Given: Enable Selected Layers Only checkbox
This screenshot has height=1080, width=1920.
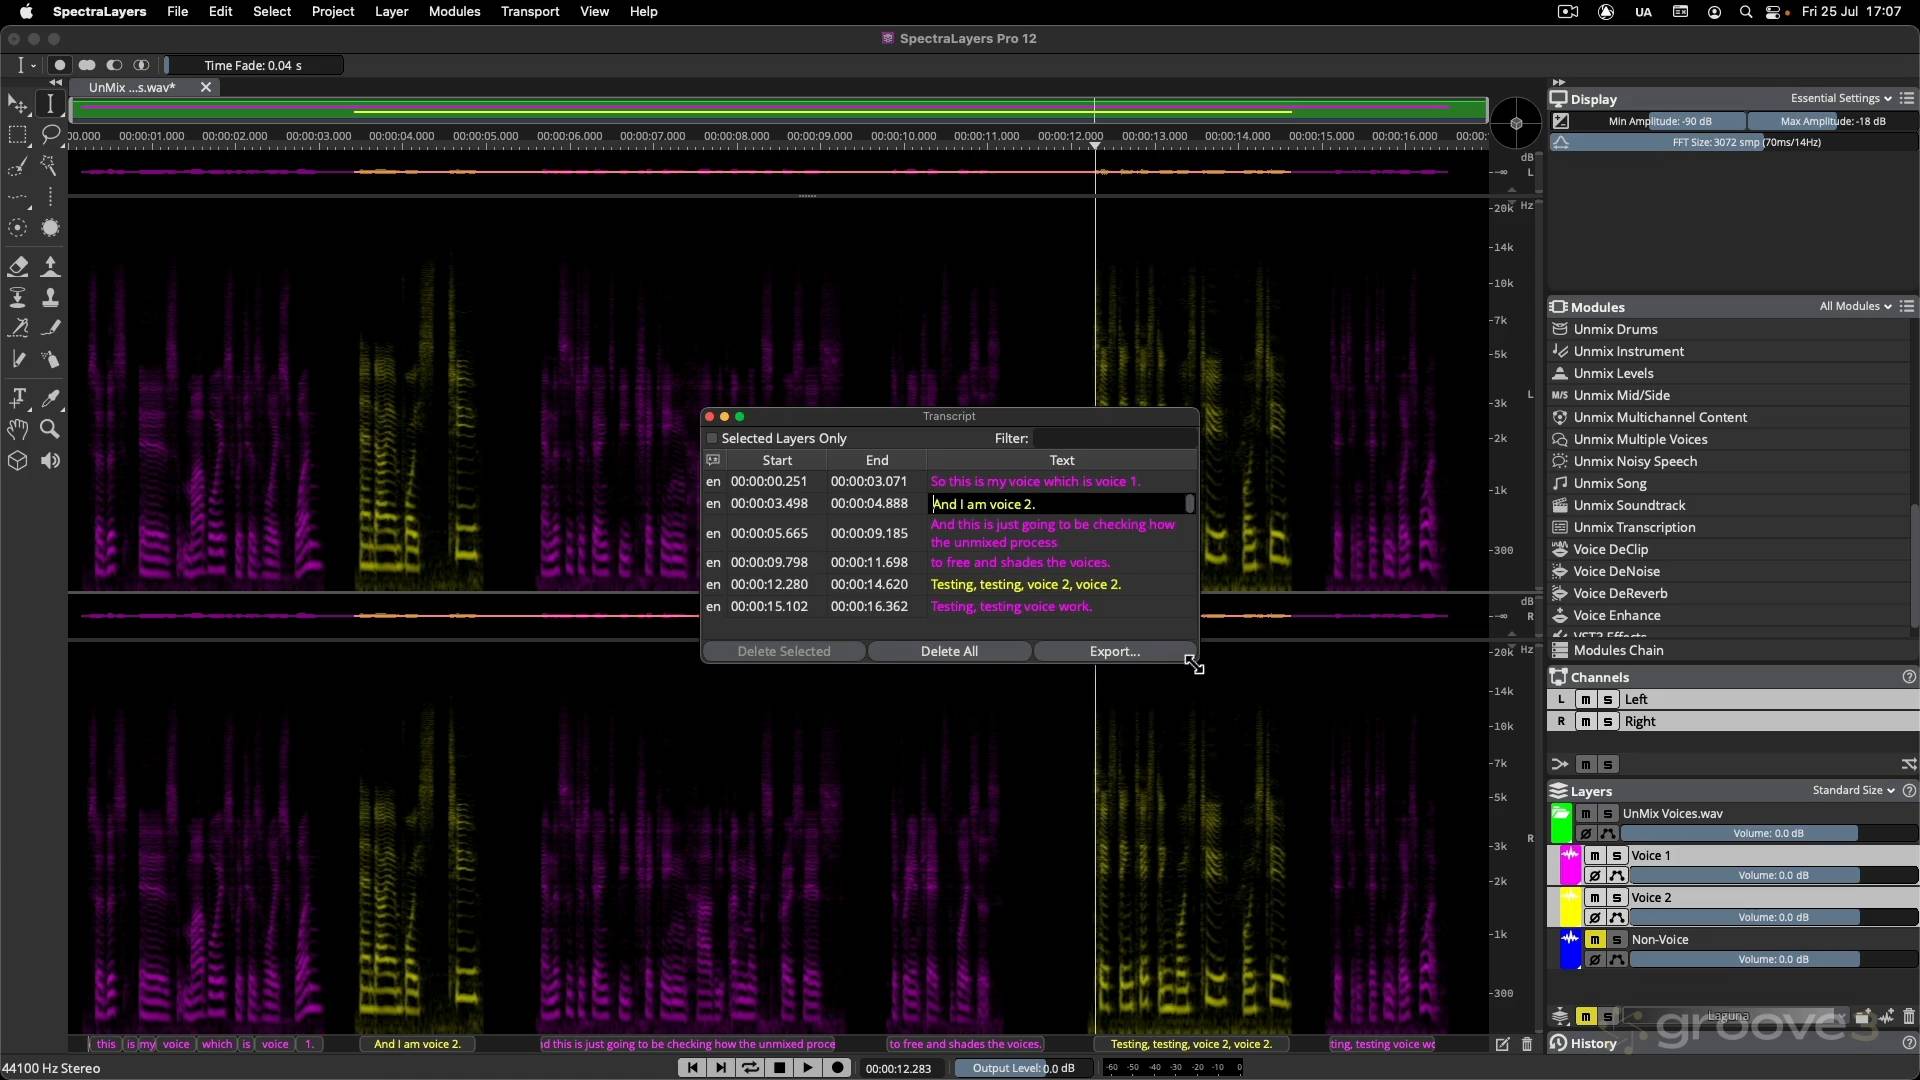Looking at the screenshot, I should point(712,438).
